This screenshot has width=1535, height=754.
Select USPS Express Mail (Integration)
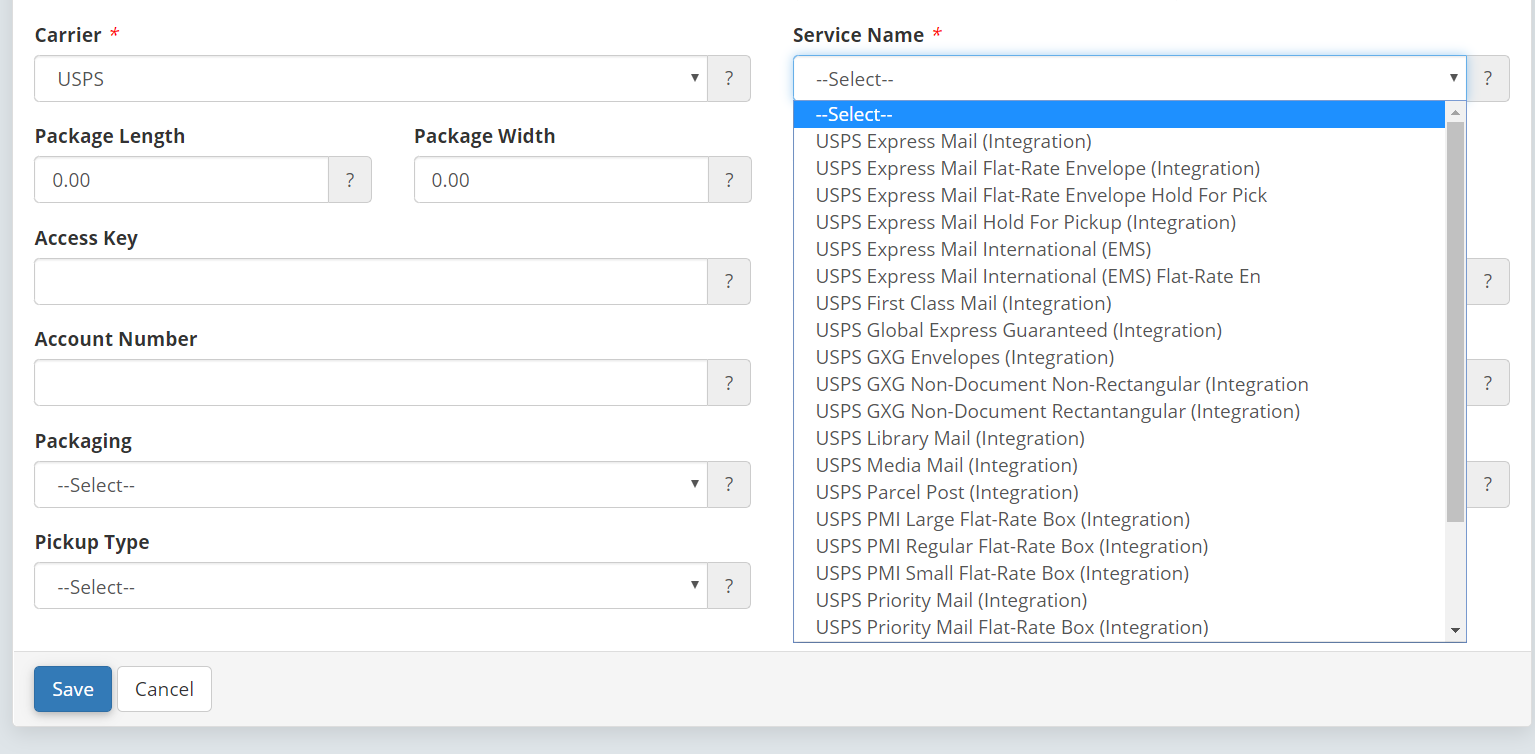click(x=1120, y=141)
